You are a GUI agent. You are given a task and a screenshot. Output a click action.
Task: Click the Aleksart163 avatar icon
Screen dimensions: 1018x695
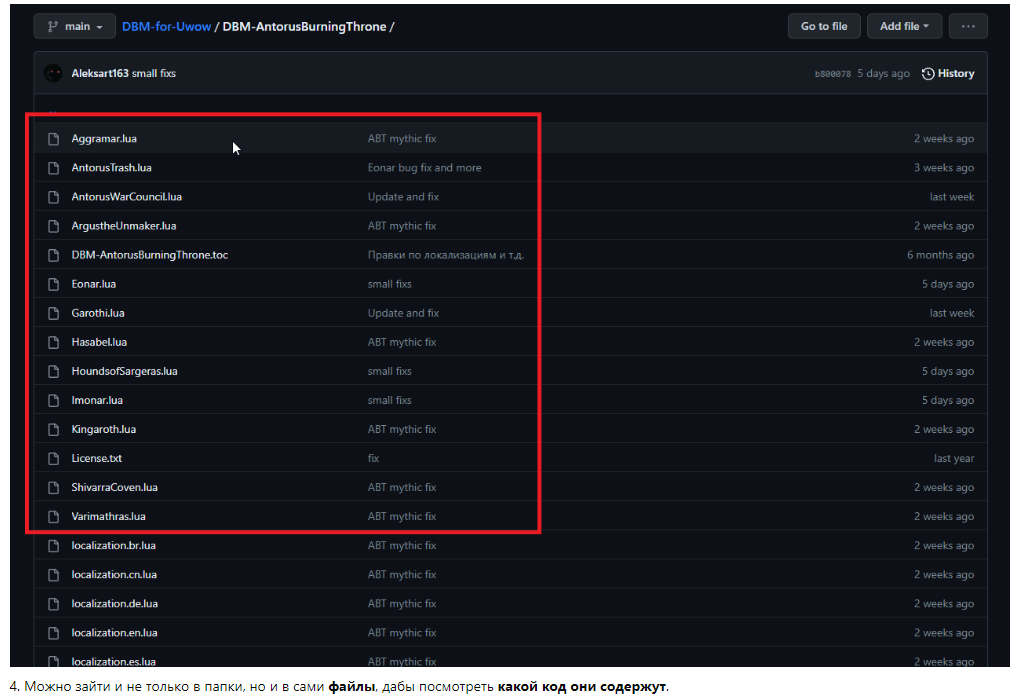[53, 73]
